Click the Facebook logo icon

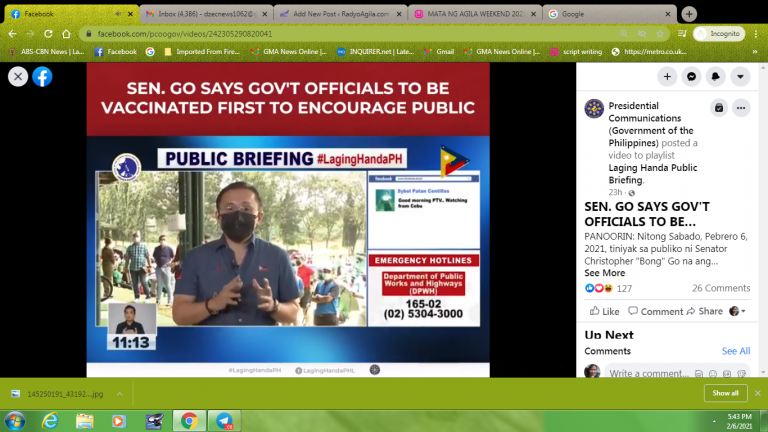[x=42, y=77]
